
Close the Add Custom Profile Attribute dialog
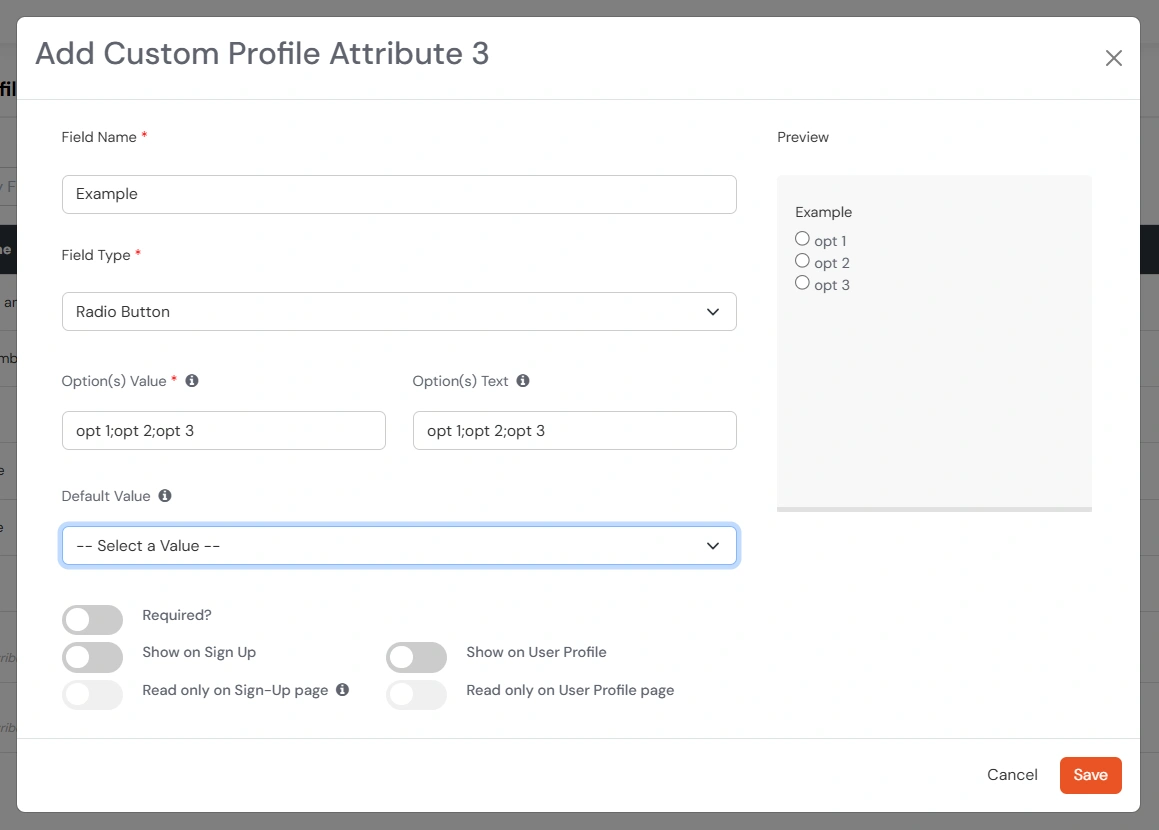click(1113, 58)
